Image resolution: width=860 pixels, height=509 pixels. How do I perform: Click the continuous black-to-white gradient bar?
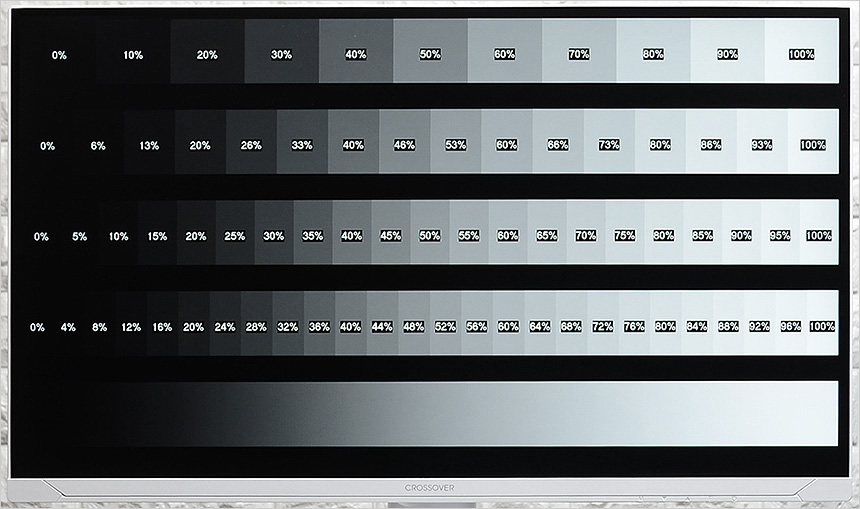point(430,413)
